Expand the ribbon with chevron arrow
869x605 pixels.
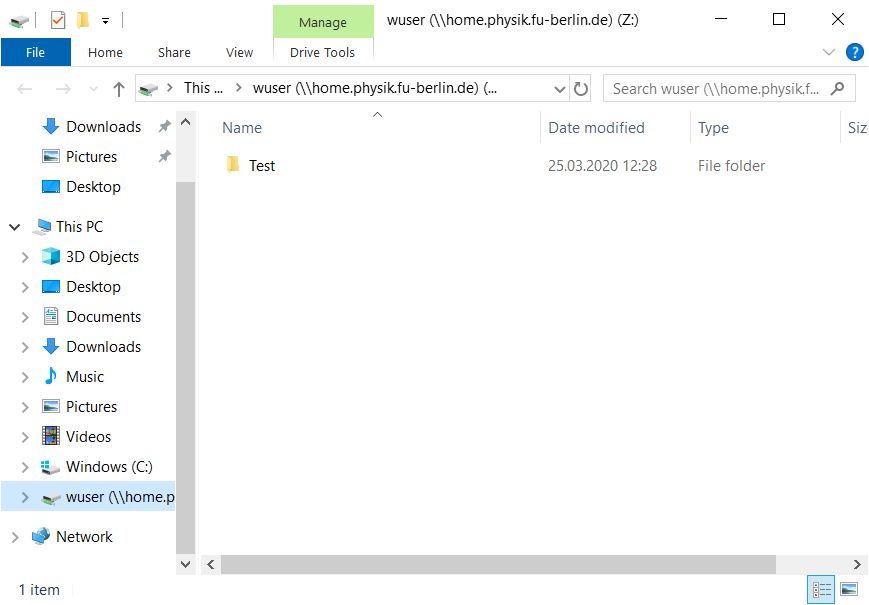(x=829, y=53)
